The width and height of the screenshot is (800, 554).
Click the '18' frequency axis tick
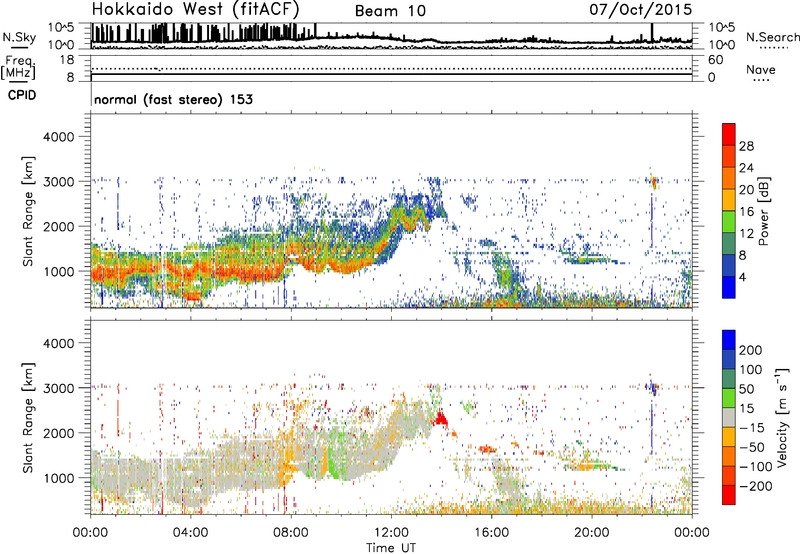[x=67, y=60]
